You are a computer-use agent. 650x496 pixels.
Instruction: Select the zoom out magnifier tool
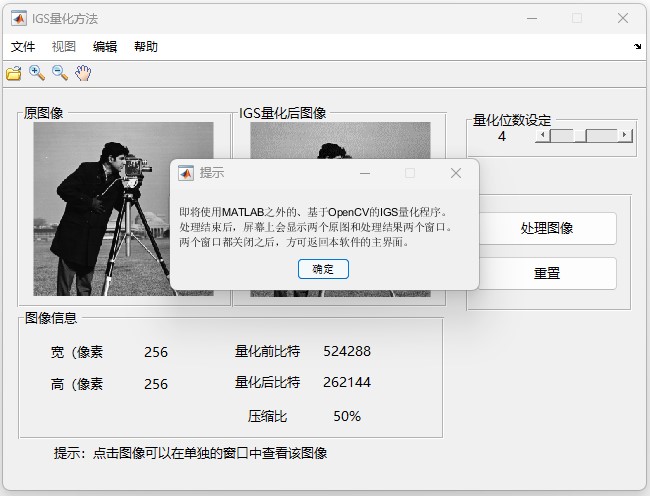coord(60,73)
